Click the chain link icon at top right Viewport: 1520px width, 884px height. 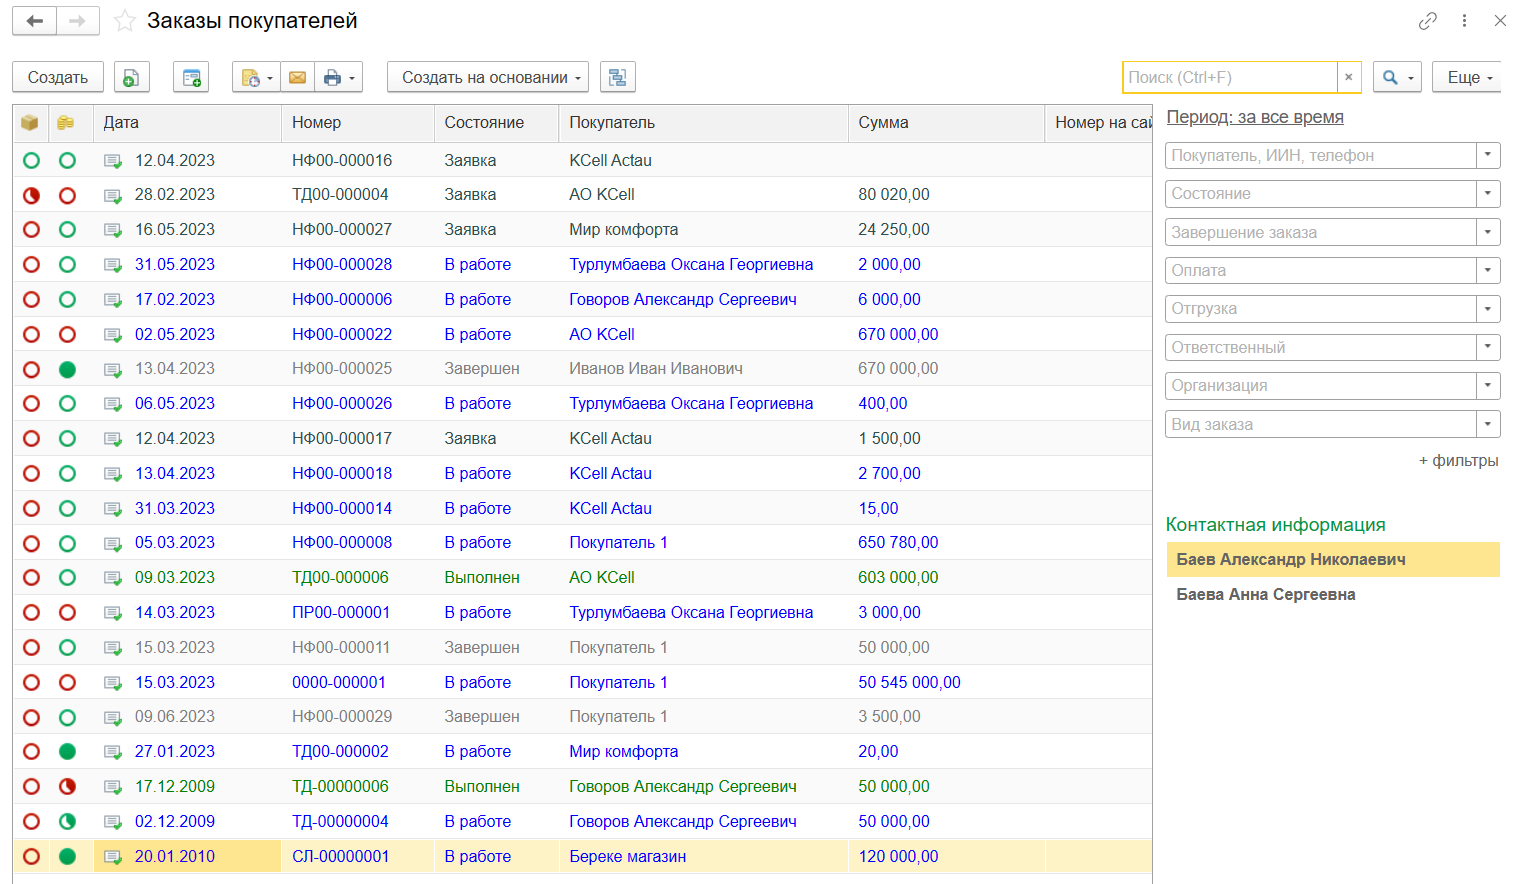coord(1427,21)
